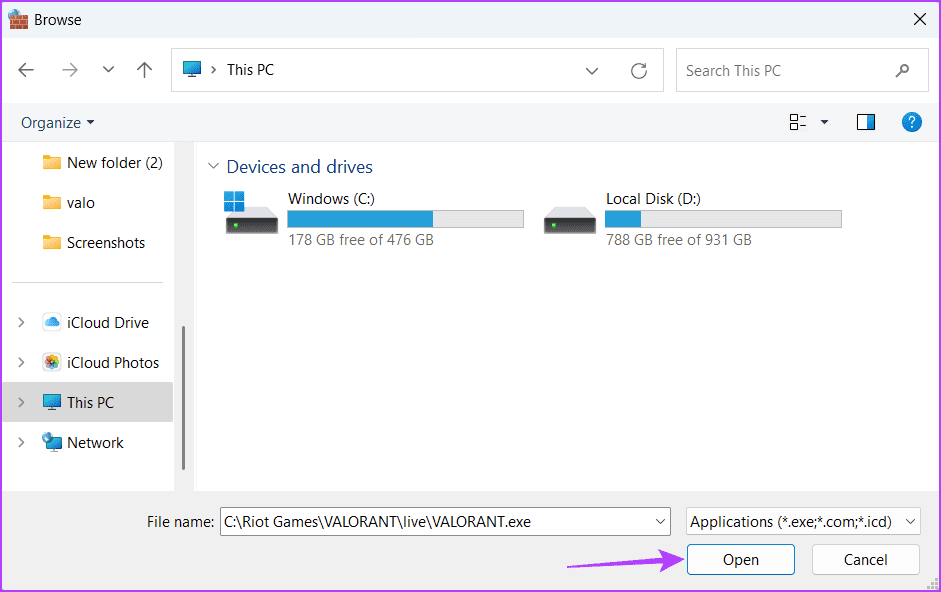Click Devices and drives heading
The height and width of the screenshot is (592, 941).
(299, 167)
